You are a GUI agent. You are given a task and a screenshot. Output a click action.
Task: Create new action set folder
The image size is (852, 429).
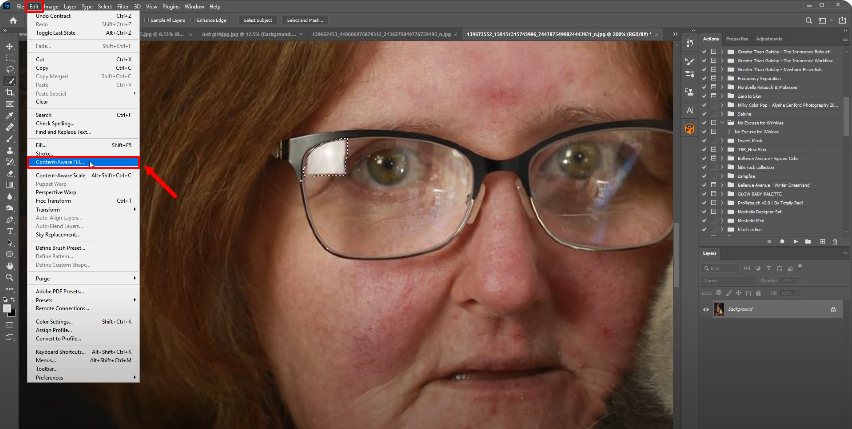click(808, 242)
